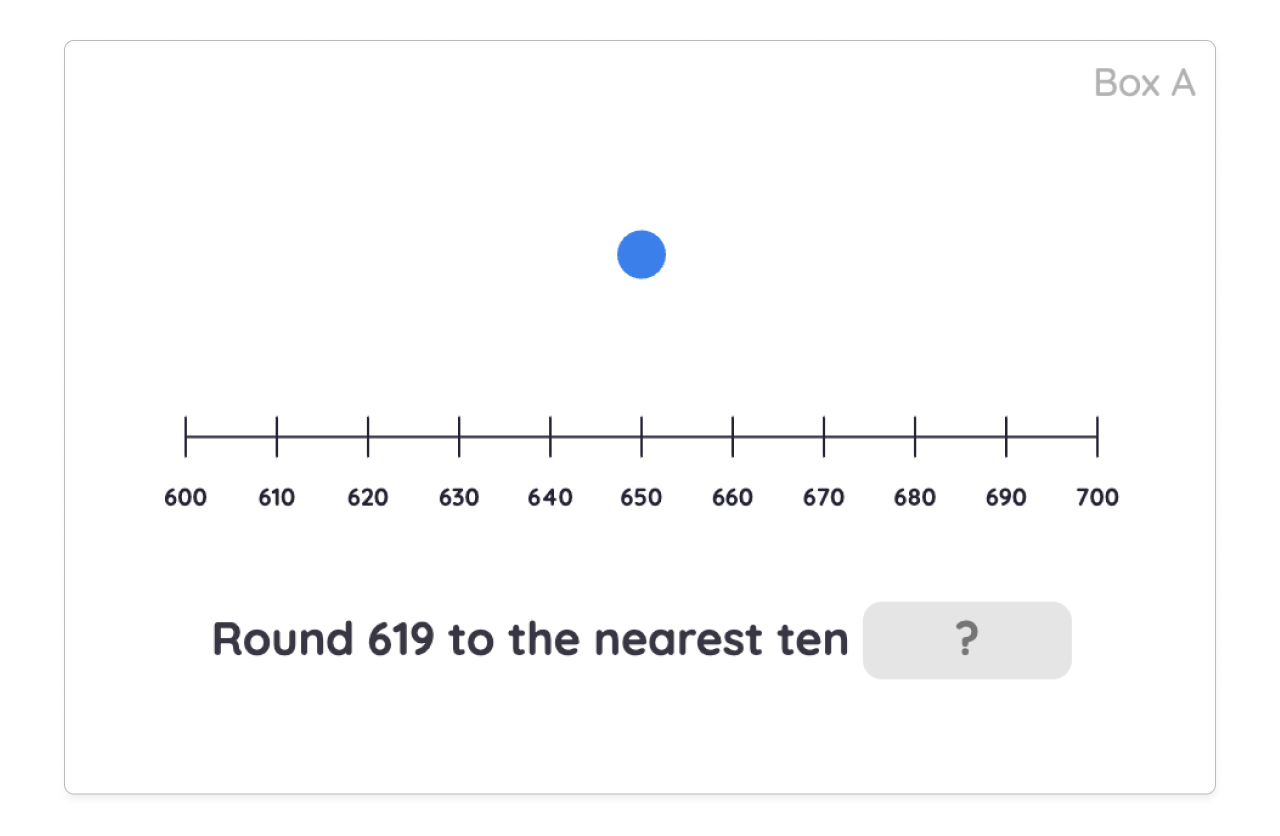
Task: Click the number label 610
Action: (277, 497)
